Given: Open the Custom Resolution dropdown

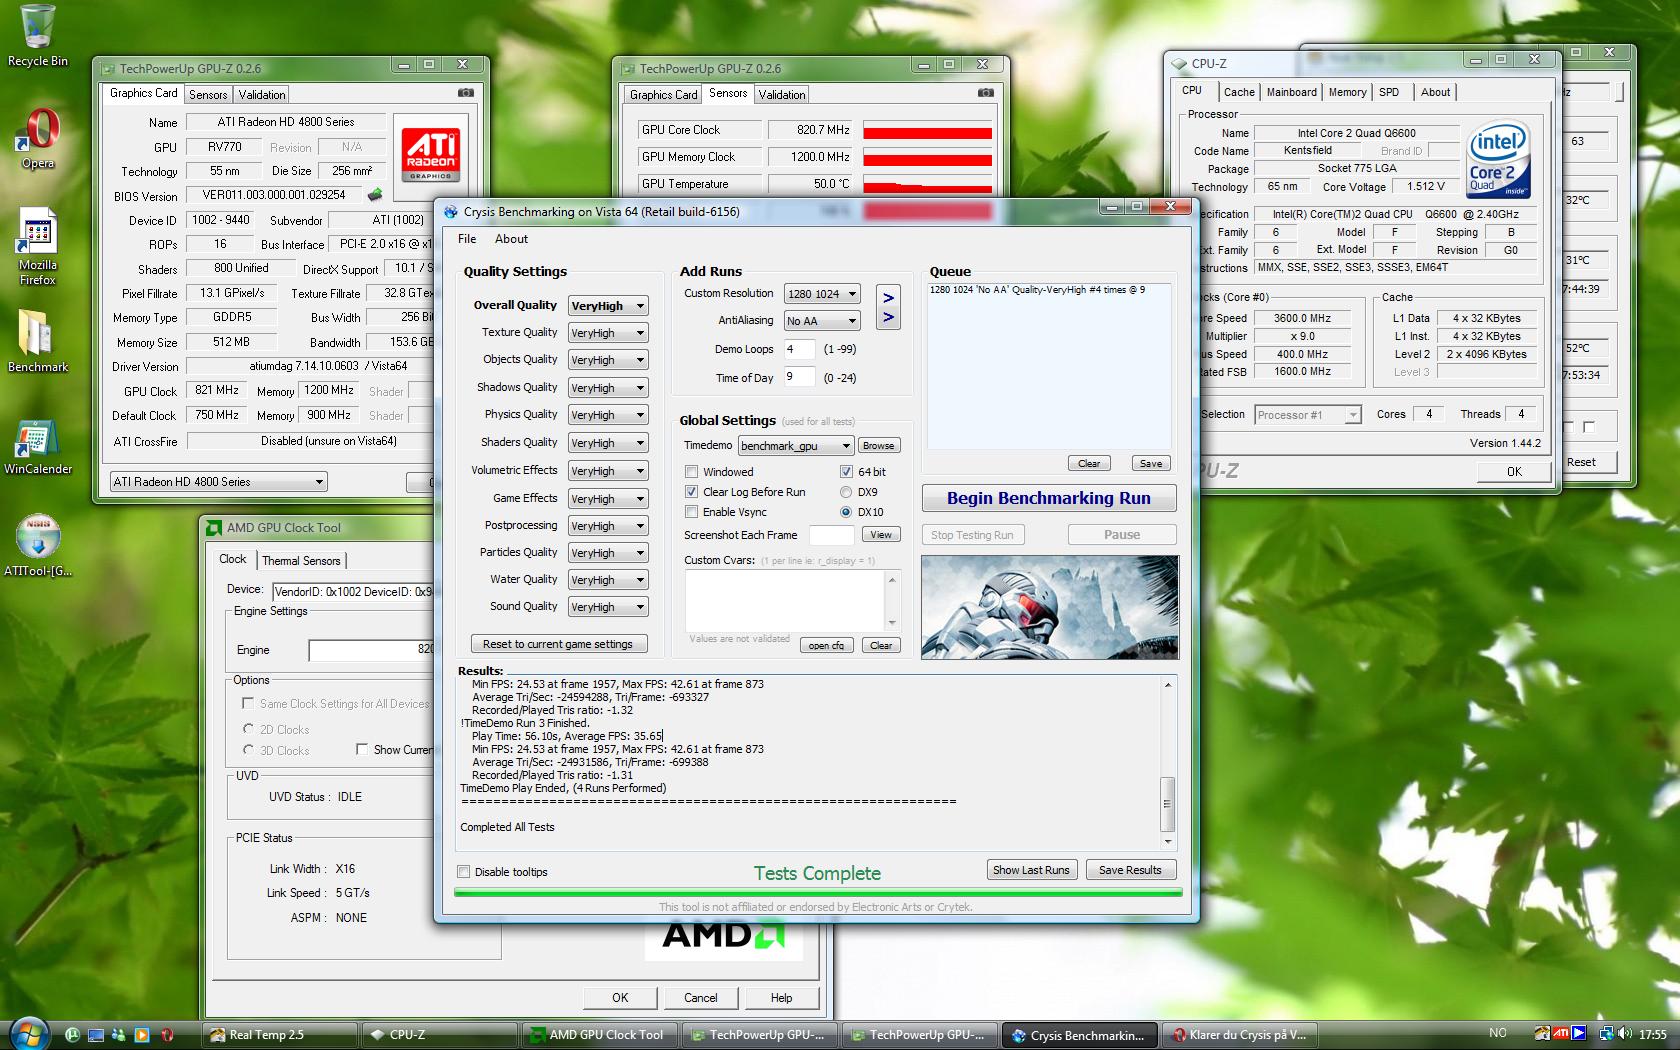Looking at the screenshot, I should coord(822,294).
